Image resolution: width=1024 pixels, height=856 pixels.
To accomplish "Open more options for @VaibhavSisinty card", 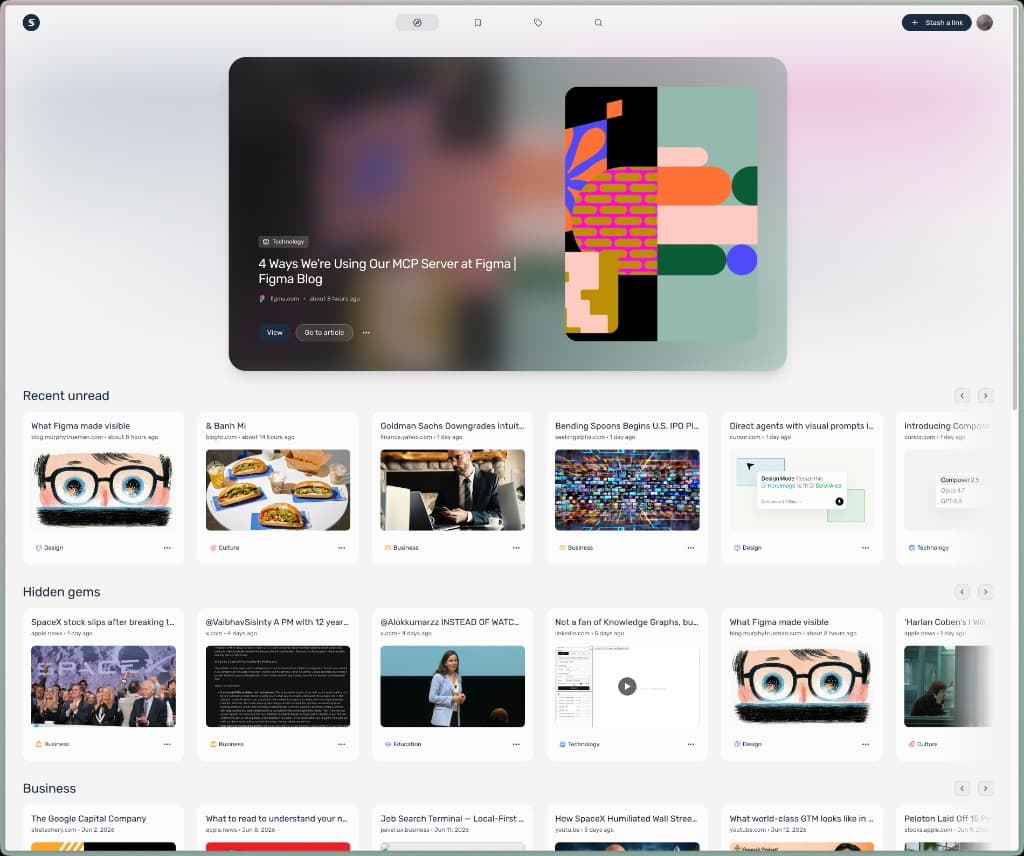I will click(342, 744).
